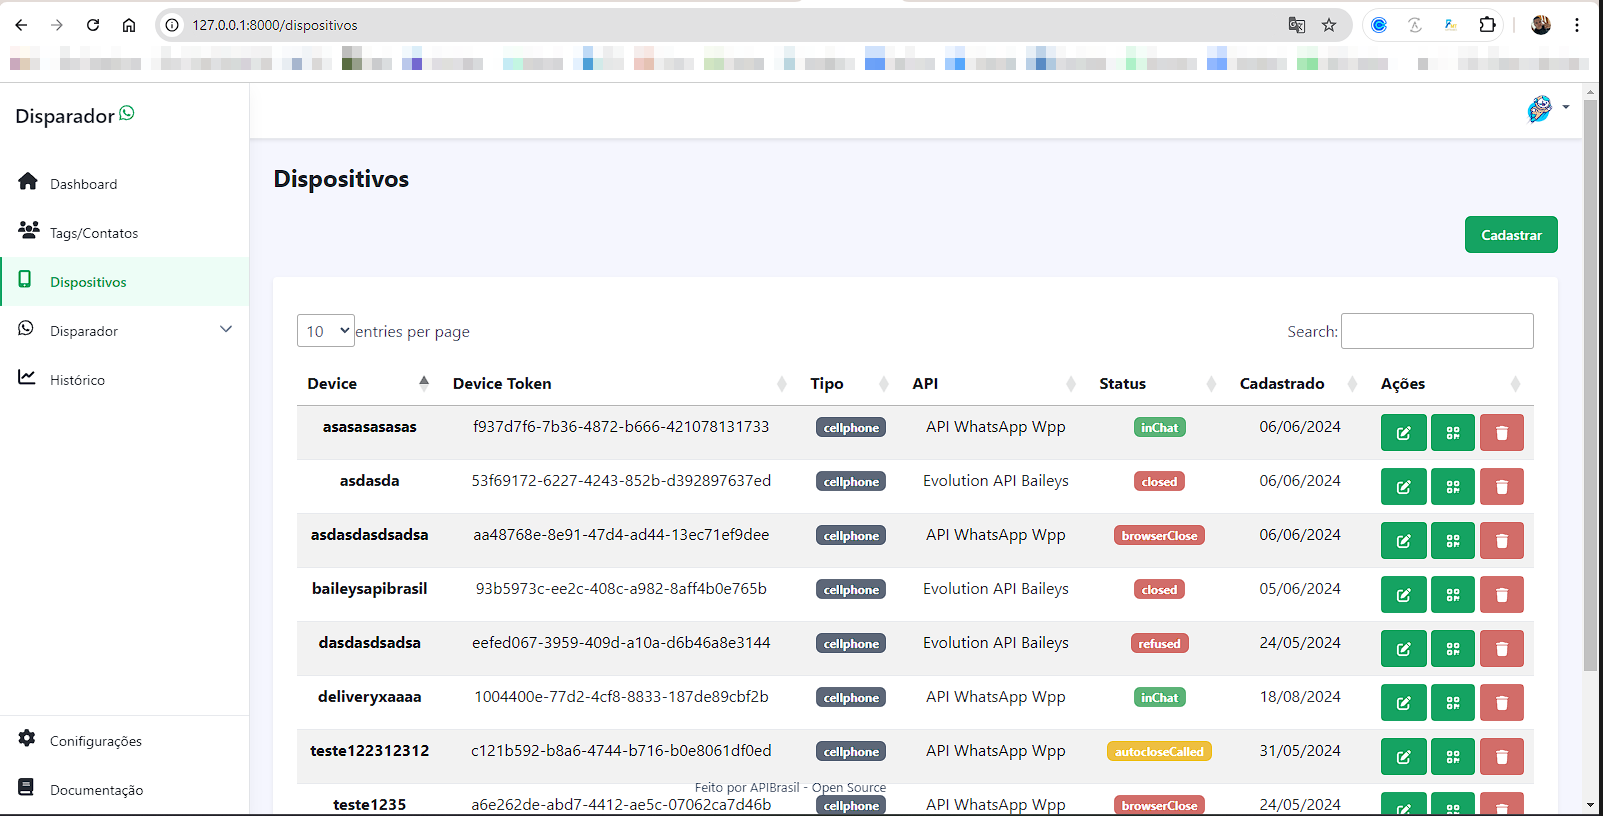Delete the baileysapibrasil device
1603x816 pixels.
coord(1502,595)
